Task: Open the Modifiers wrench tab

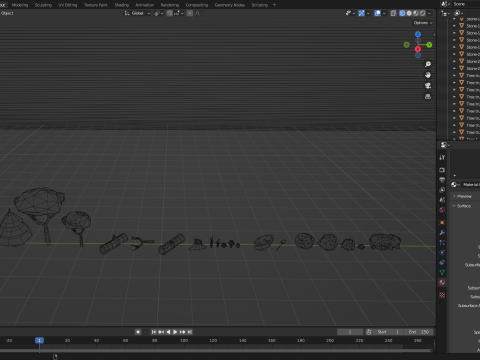Action: point(442,232)
